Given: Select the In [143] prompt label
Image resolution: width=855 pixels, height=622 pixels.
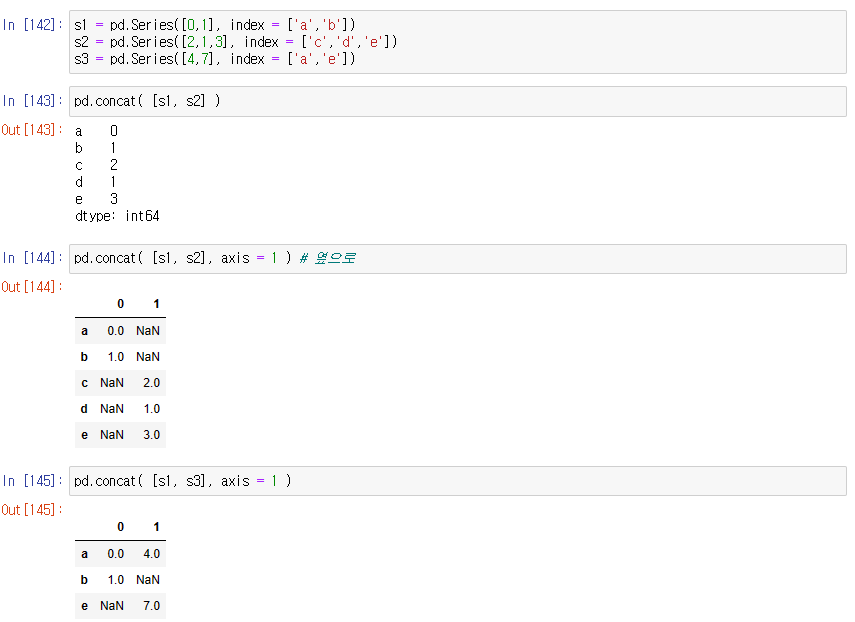Looking at the screenshot, I should click(x=32, y=101).
